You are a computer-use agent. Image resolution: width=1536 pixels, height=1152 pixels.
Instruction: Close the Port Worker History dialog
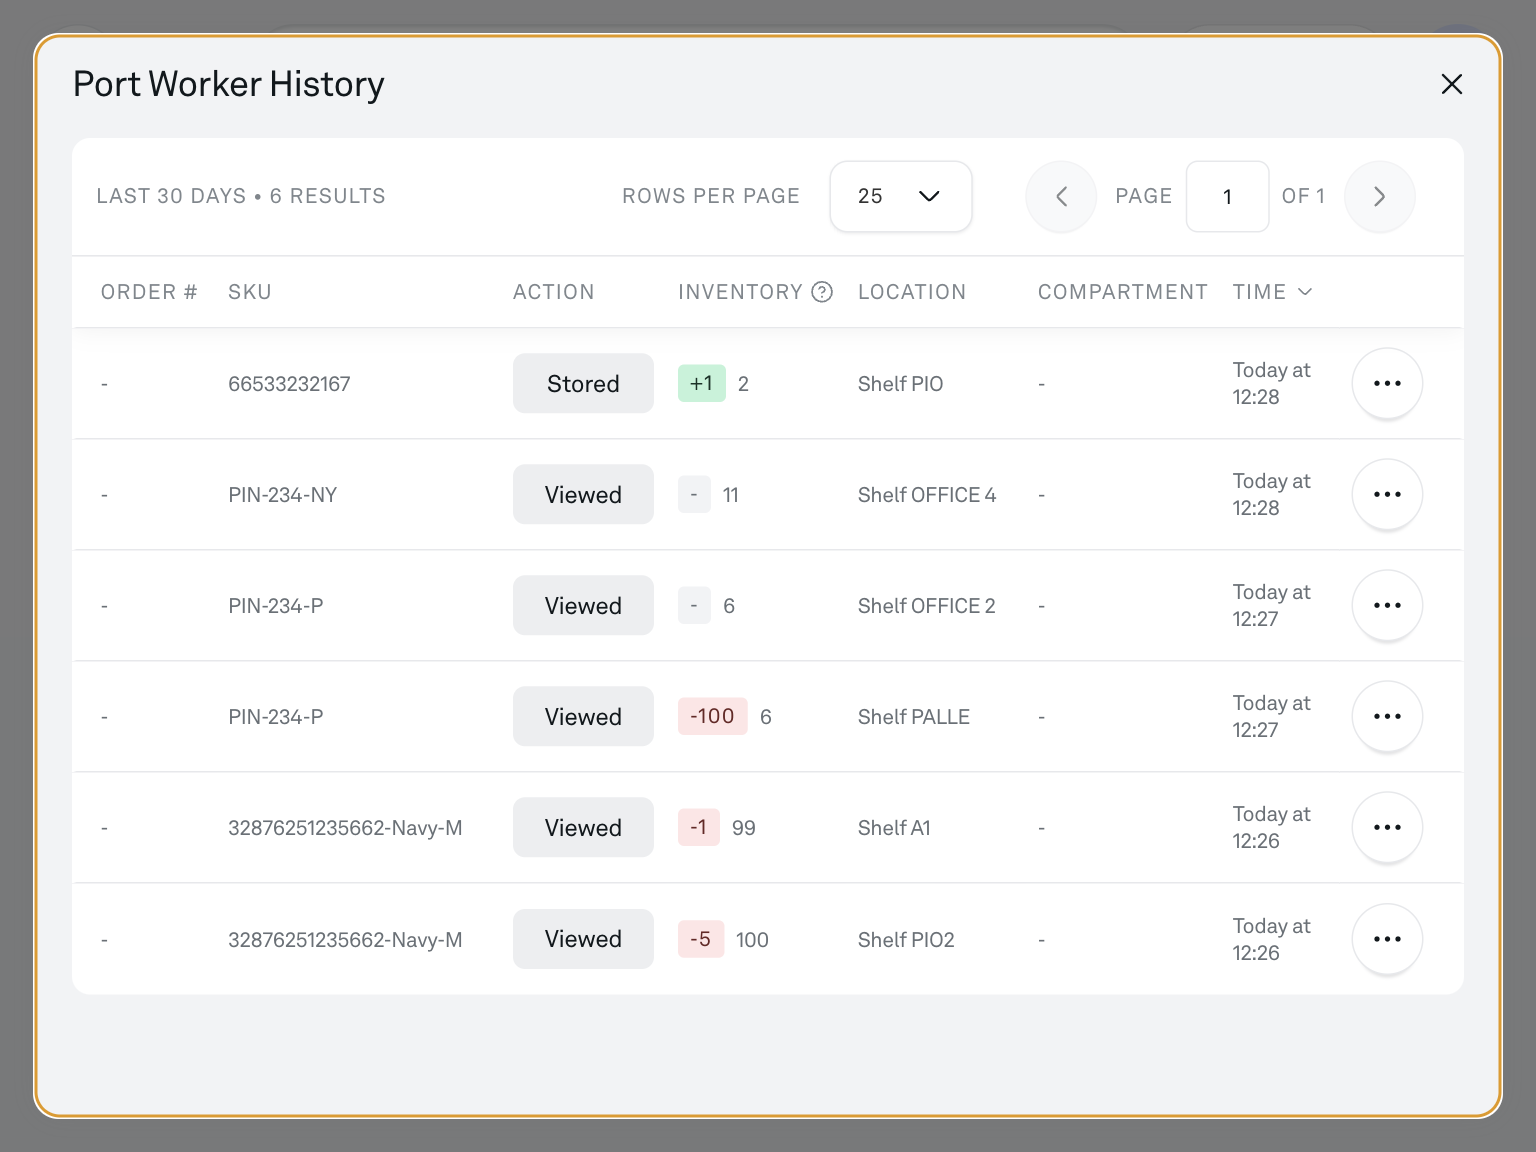[1451, 84]
